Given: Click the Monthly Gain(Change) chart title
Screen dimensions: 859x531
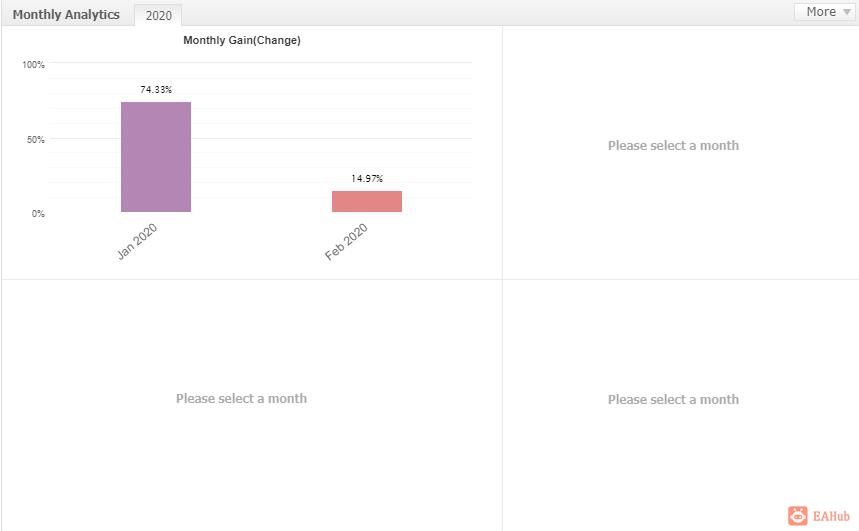Looking at the screenshot, I should click(x=242, y=40).
